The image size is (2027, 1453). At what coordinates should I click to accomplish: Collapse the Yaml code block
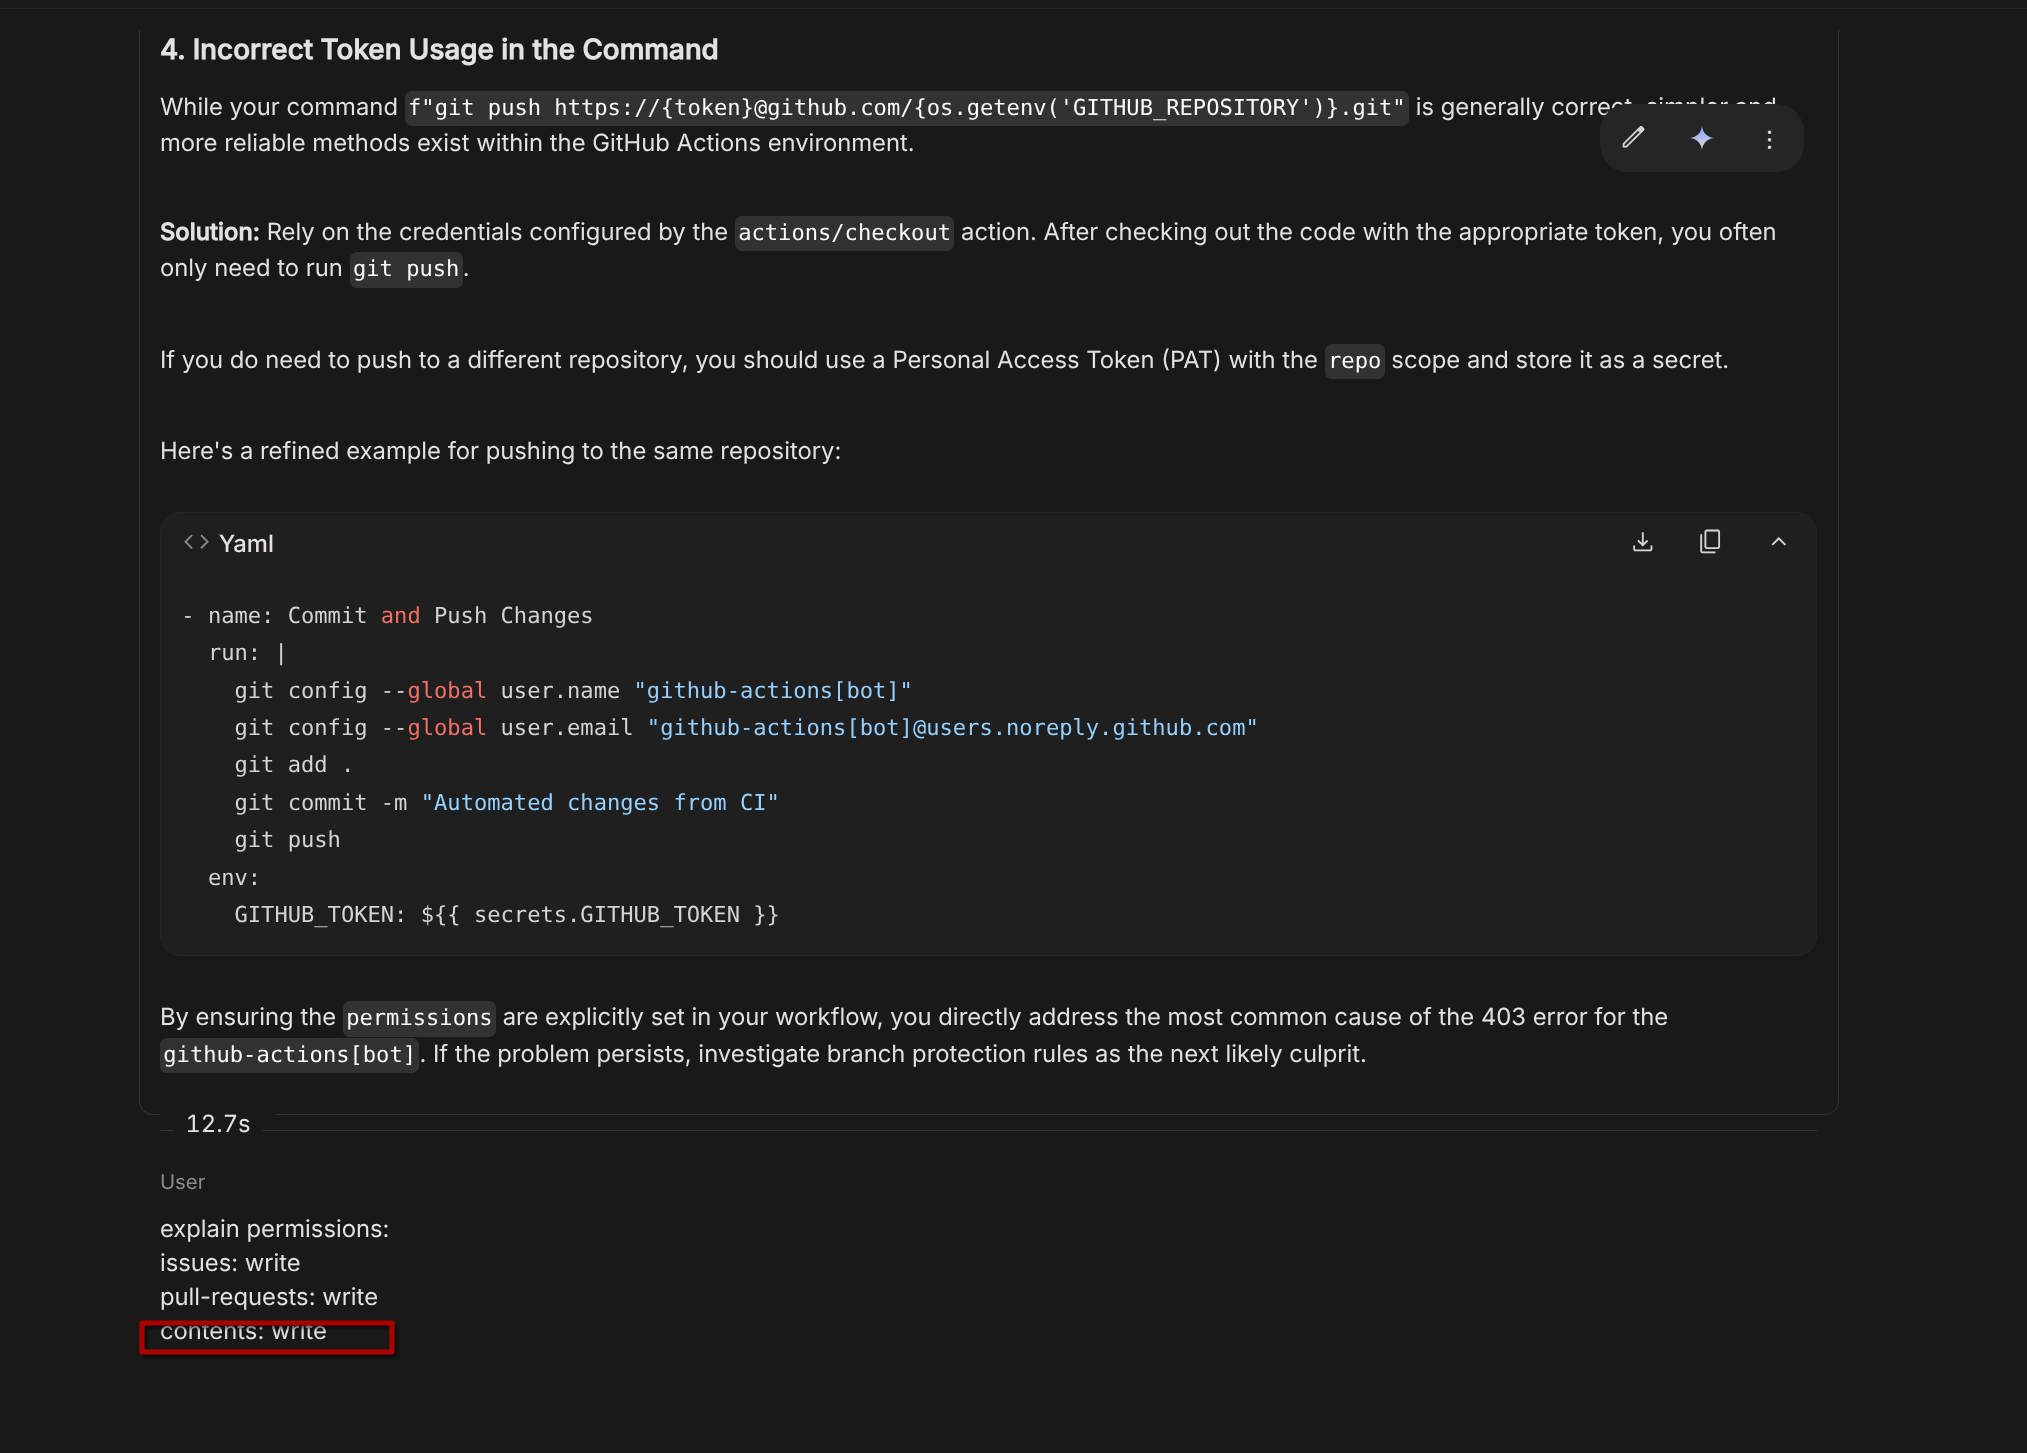(x=1778, y=542)
